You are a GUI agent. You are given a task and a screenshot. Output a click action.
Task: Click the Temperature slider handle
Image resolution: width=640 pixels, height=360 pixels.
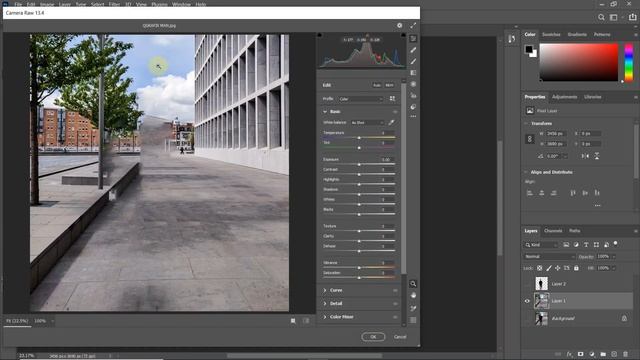pyautogui.click(x=359, y=138)
